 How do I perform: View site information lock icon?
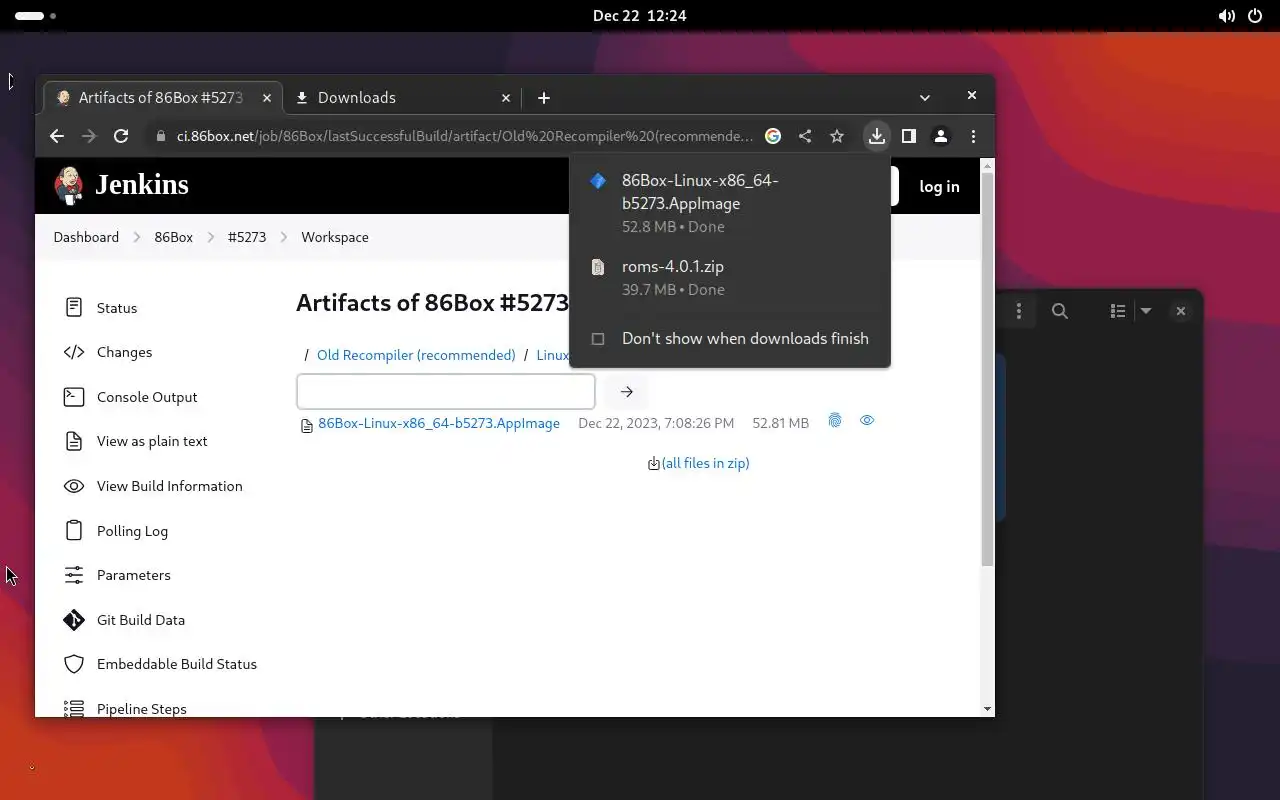[160, 136]
